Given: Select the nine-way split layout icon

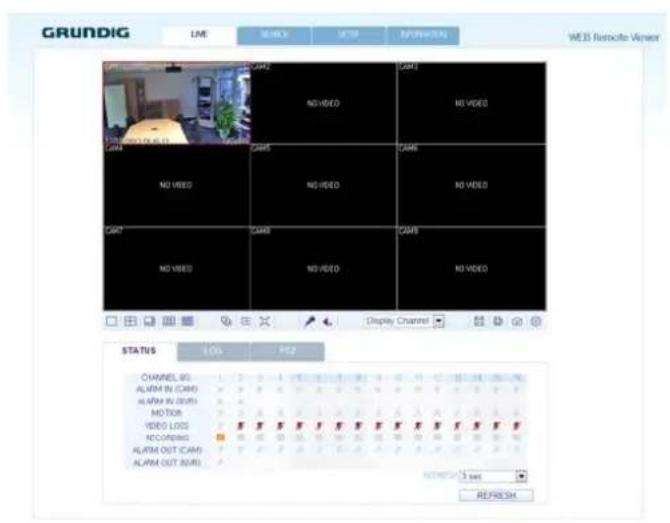Looking at the screenshot, I should pos(169,321).
